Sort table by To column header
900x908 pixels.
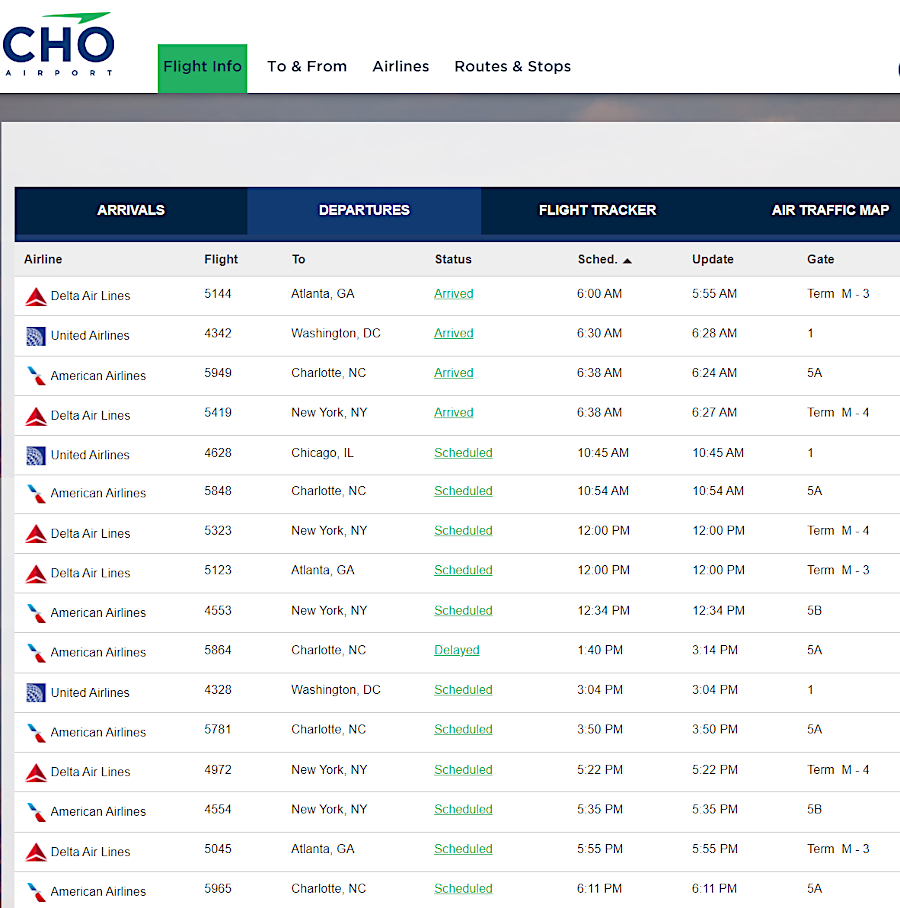[x=298, y=259]
